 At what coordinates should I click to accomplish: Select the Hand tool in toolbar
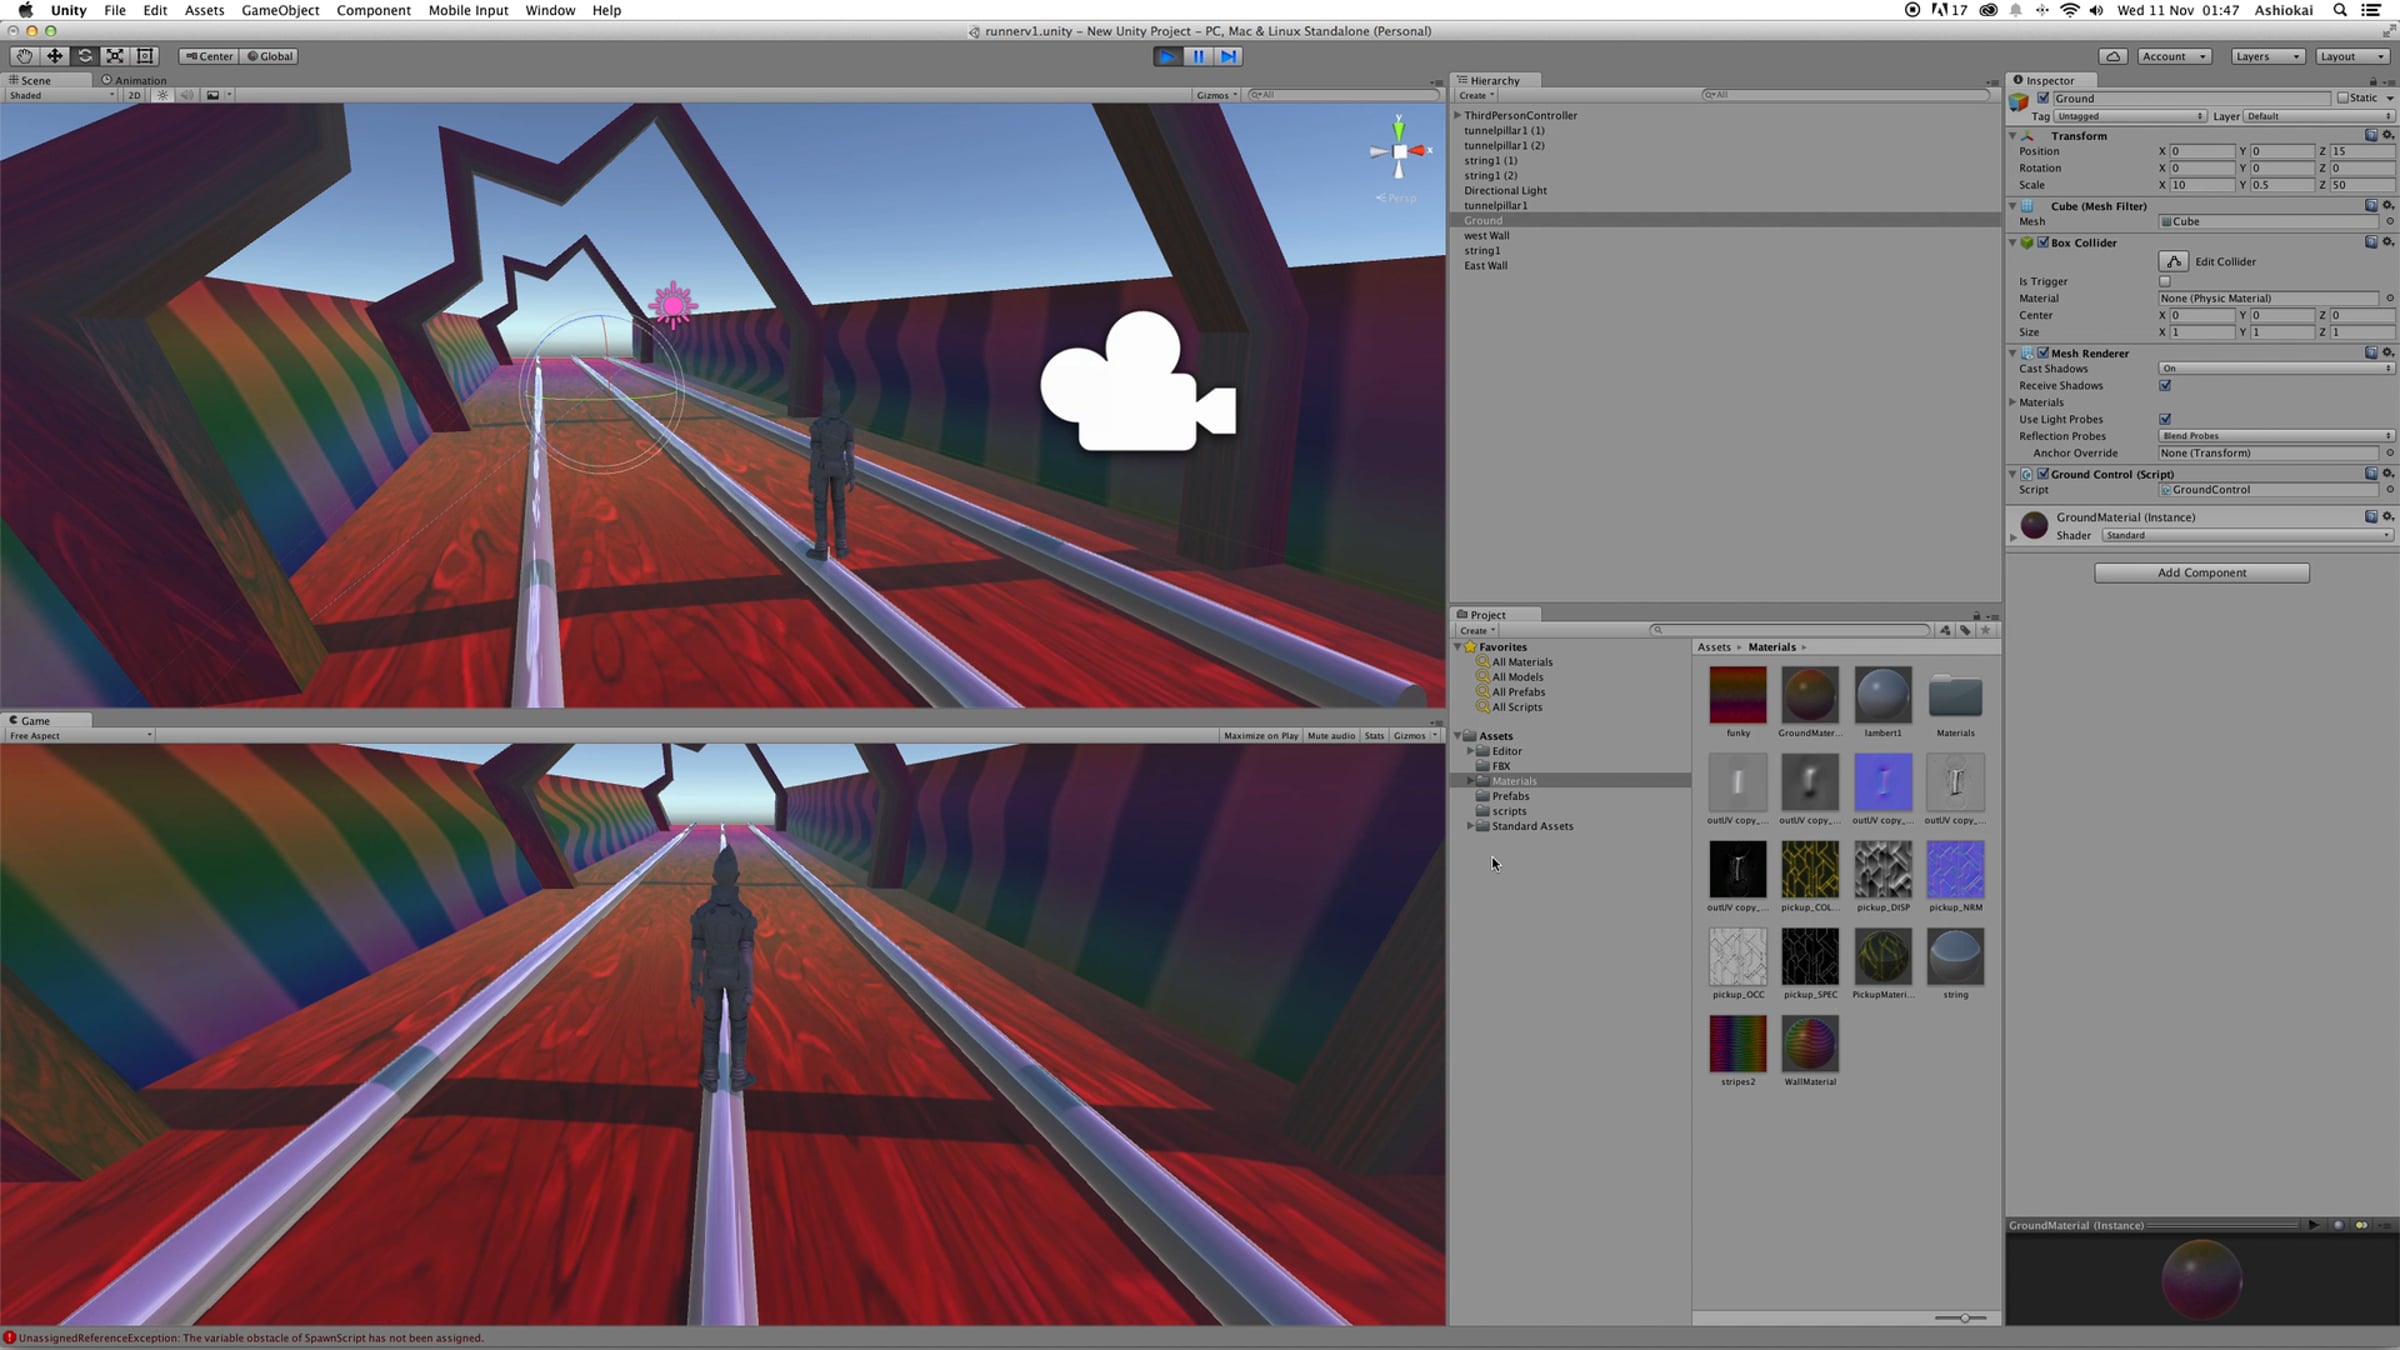click(24, 56)
